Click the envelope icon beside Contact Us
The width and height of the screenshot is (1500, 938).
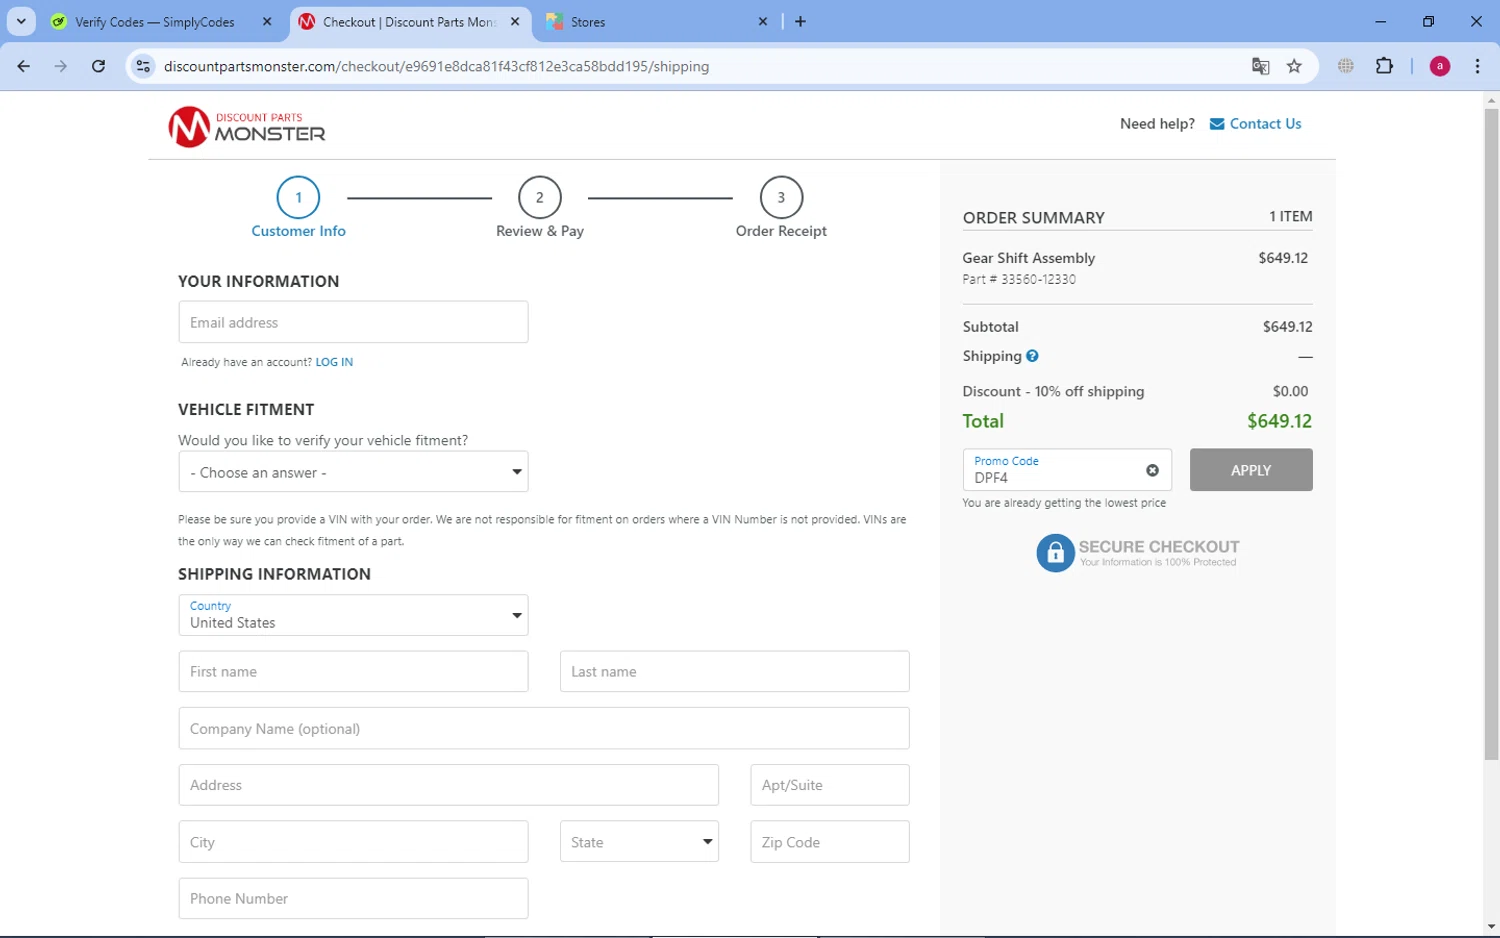(1217, 124)
